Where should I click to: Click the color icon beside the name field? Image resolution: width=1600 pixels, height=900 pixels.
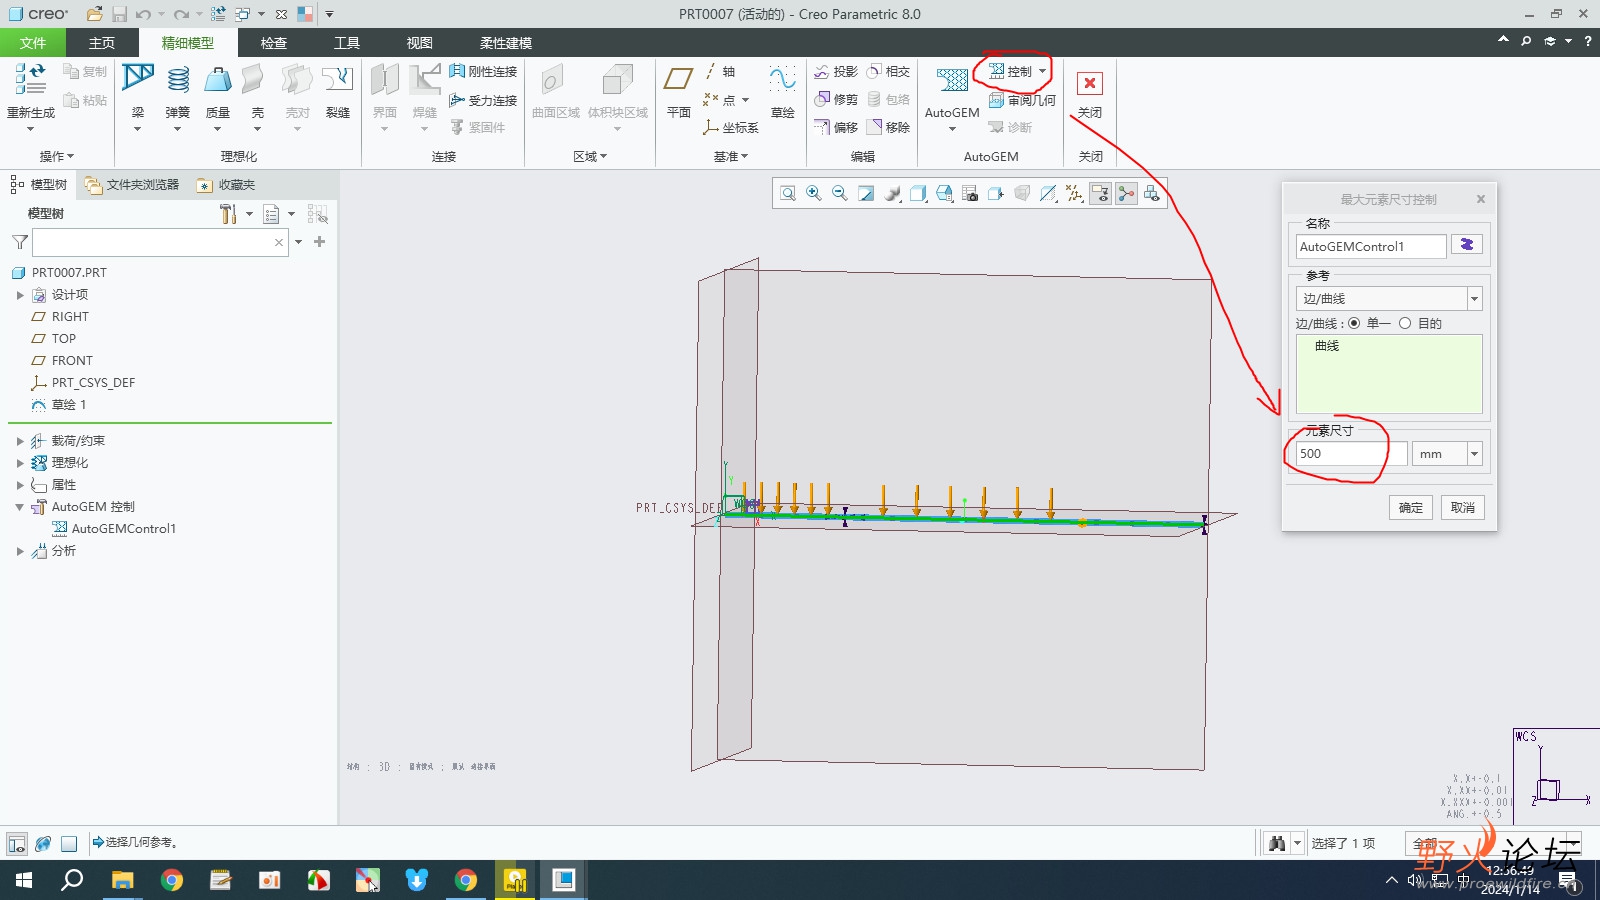tap(1467, 245)
